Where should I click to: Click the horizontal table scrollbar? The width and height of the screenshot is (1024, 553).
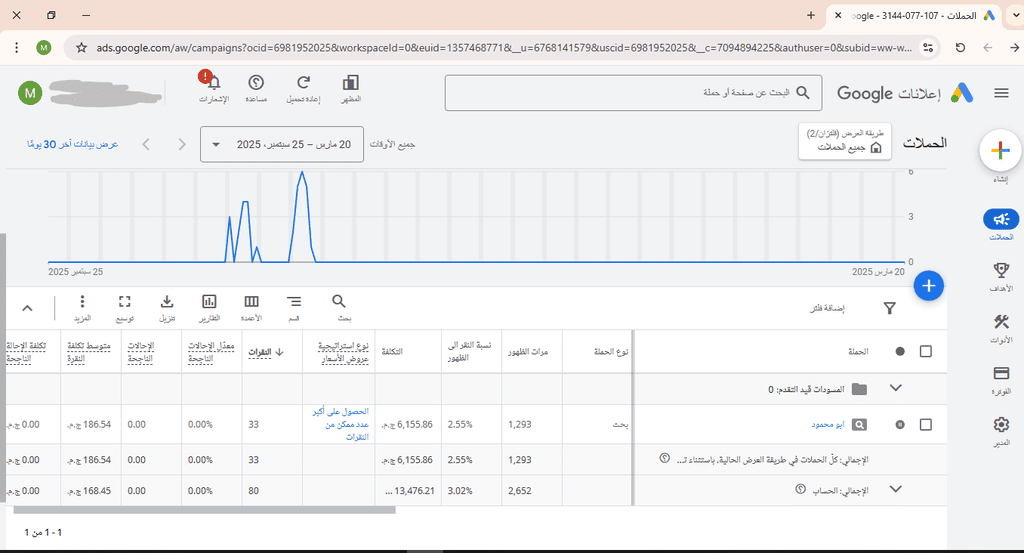click(x=204, y=510)
